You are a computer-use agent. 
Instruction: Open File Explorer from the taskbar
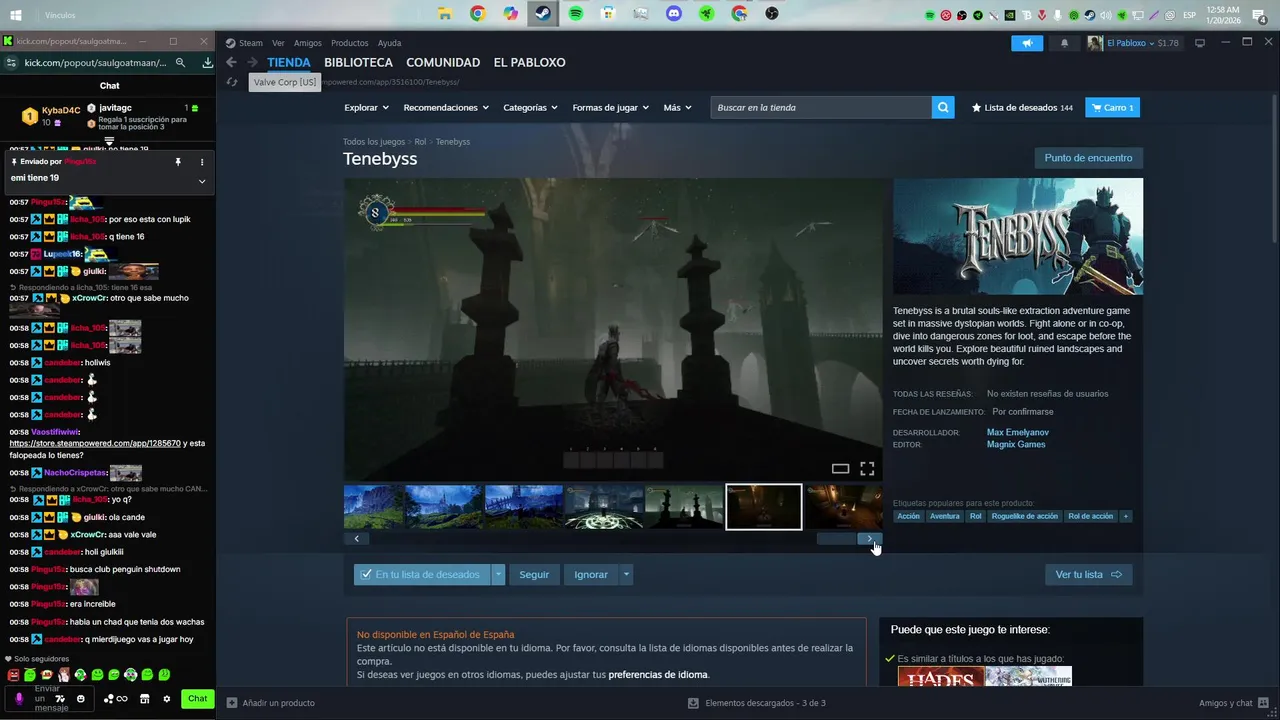click(x=445, y=14)
